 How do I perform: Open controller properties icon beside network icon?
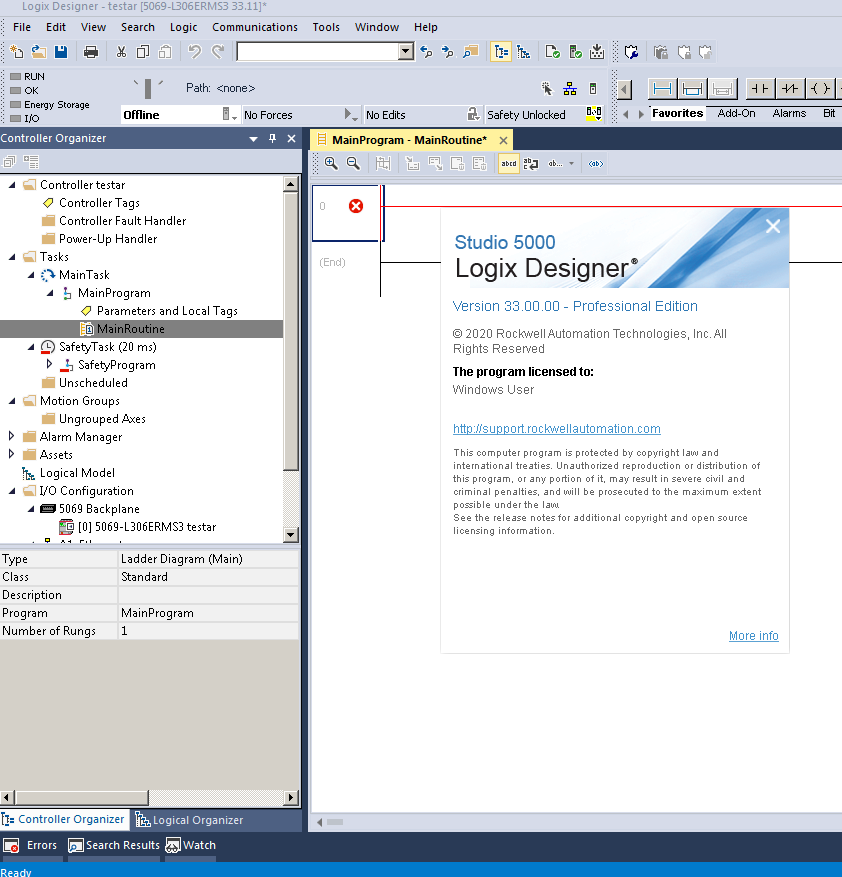[593, 88]
